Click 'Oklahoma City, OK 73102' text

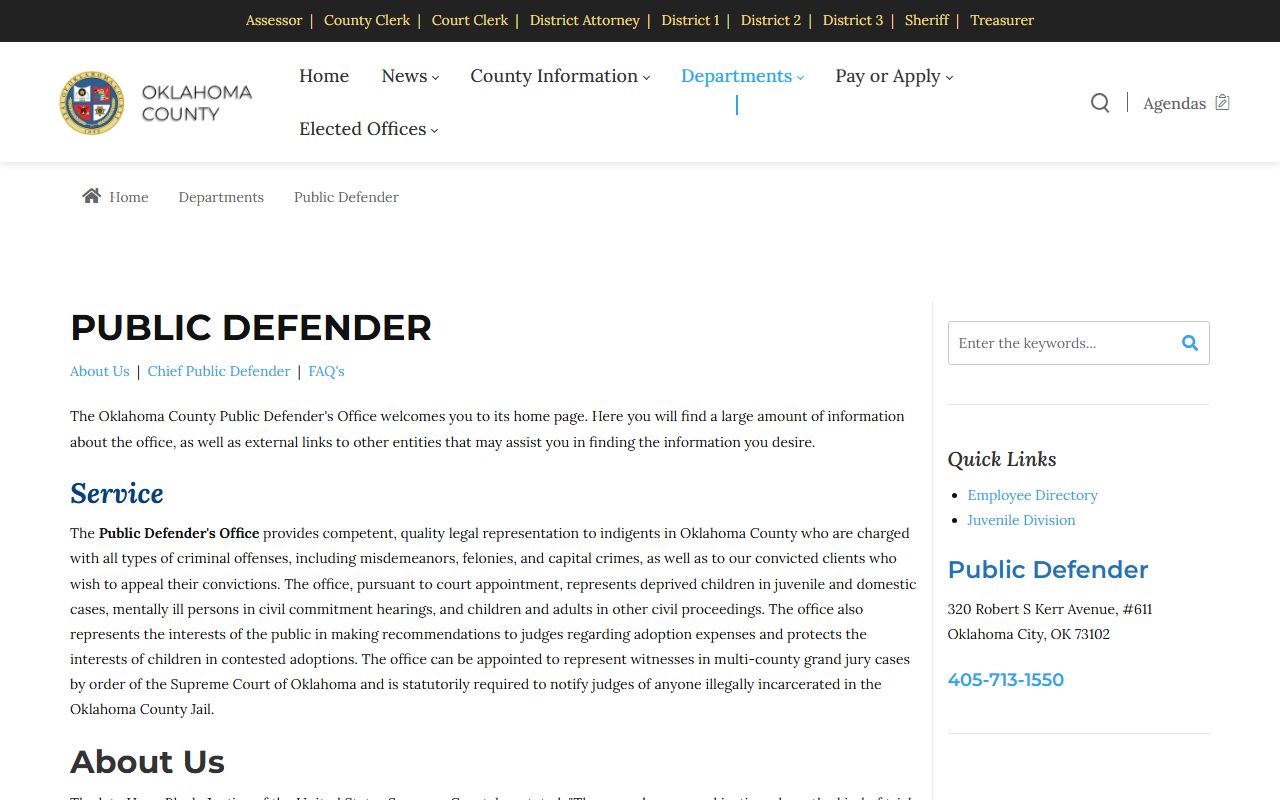(x=1029, y=634)
